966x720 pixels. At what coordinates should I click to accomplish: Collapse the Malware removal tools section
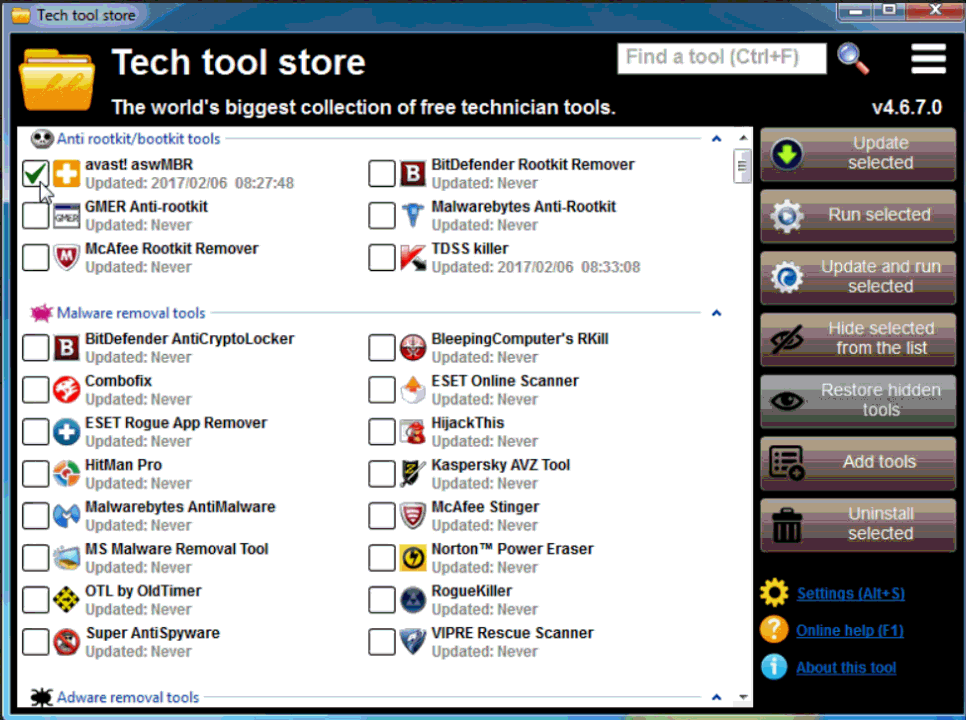716,313
